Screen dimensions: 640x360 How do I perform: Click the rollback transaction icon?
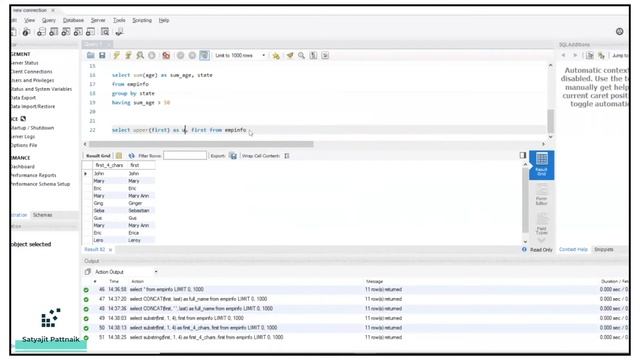click(x=192, y=56)
